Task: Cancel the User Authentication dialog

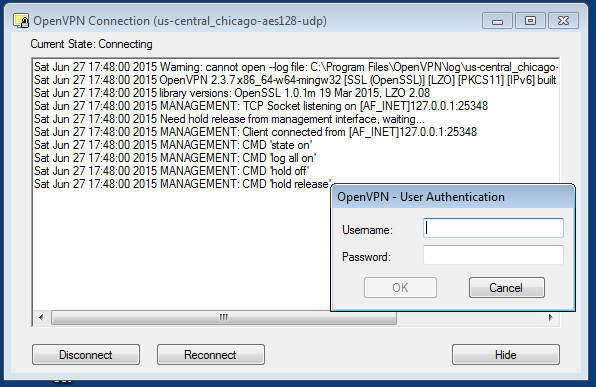Action: coord(506,287)
